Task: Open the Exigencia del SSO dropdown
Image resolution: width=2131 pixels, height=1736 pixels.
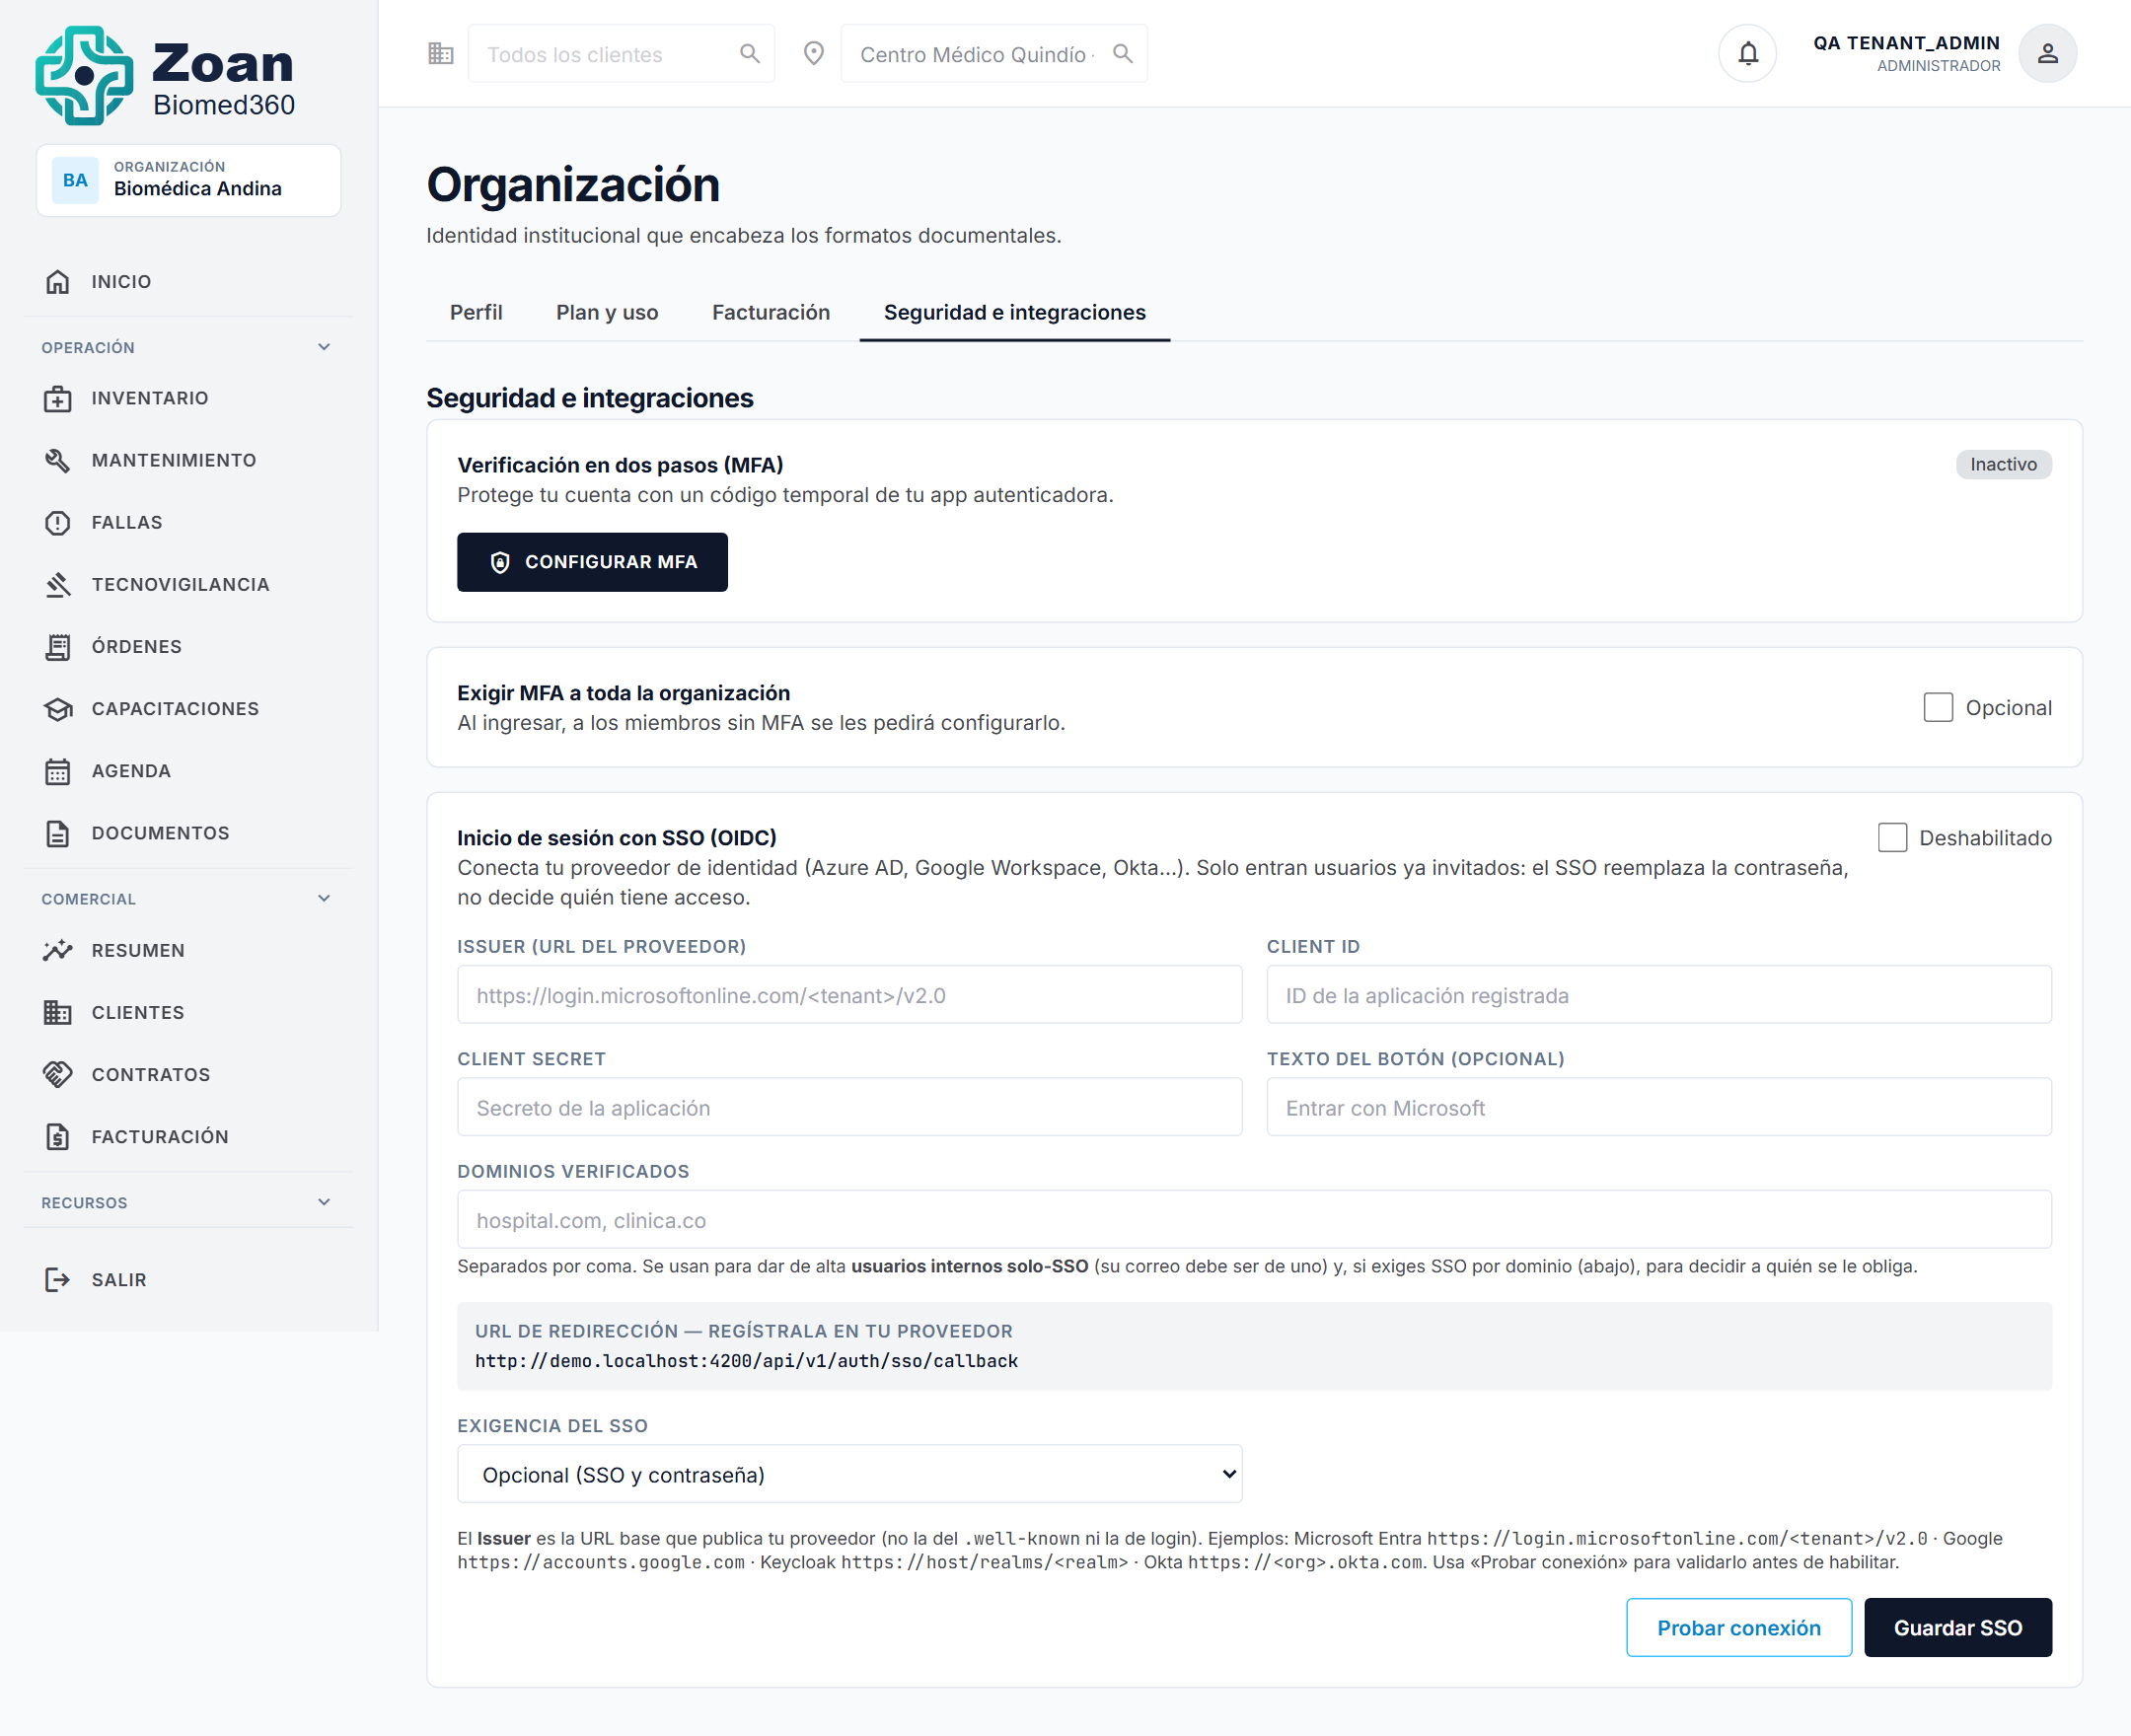Action: pyautogui.click(x=850, y=1474)
